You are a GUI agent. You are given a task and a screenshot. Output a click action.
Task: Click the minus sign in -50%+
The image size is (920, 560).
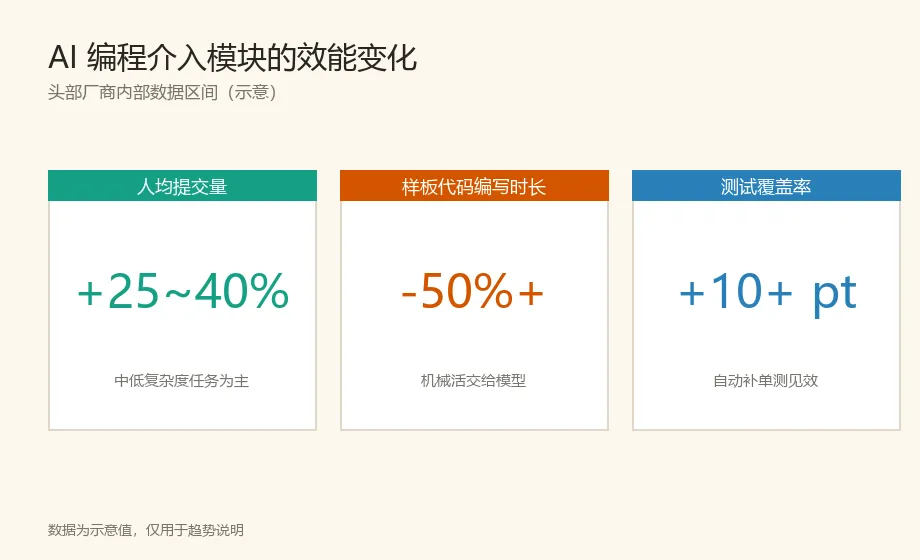[x=408, y=295]
